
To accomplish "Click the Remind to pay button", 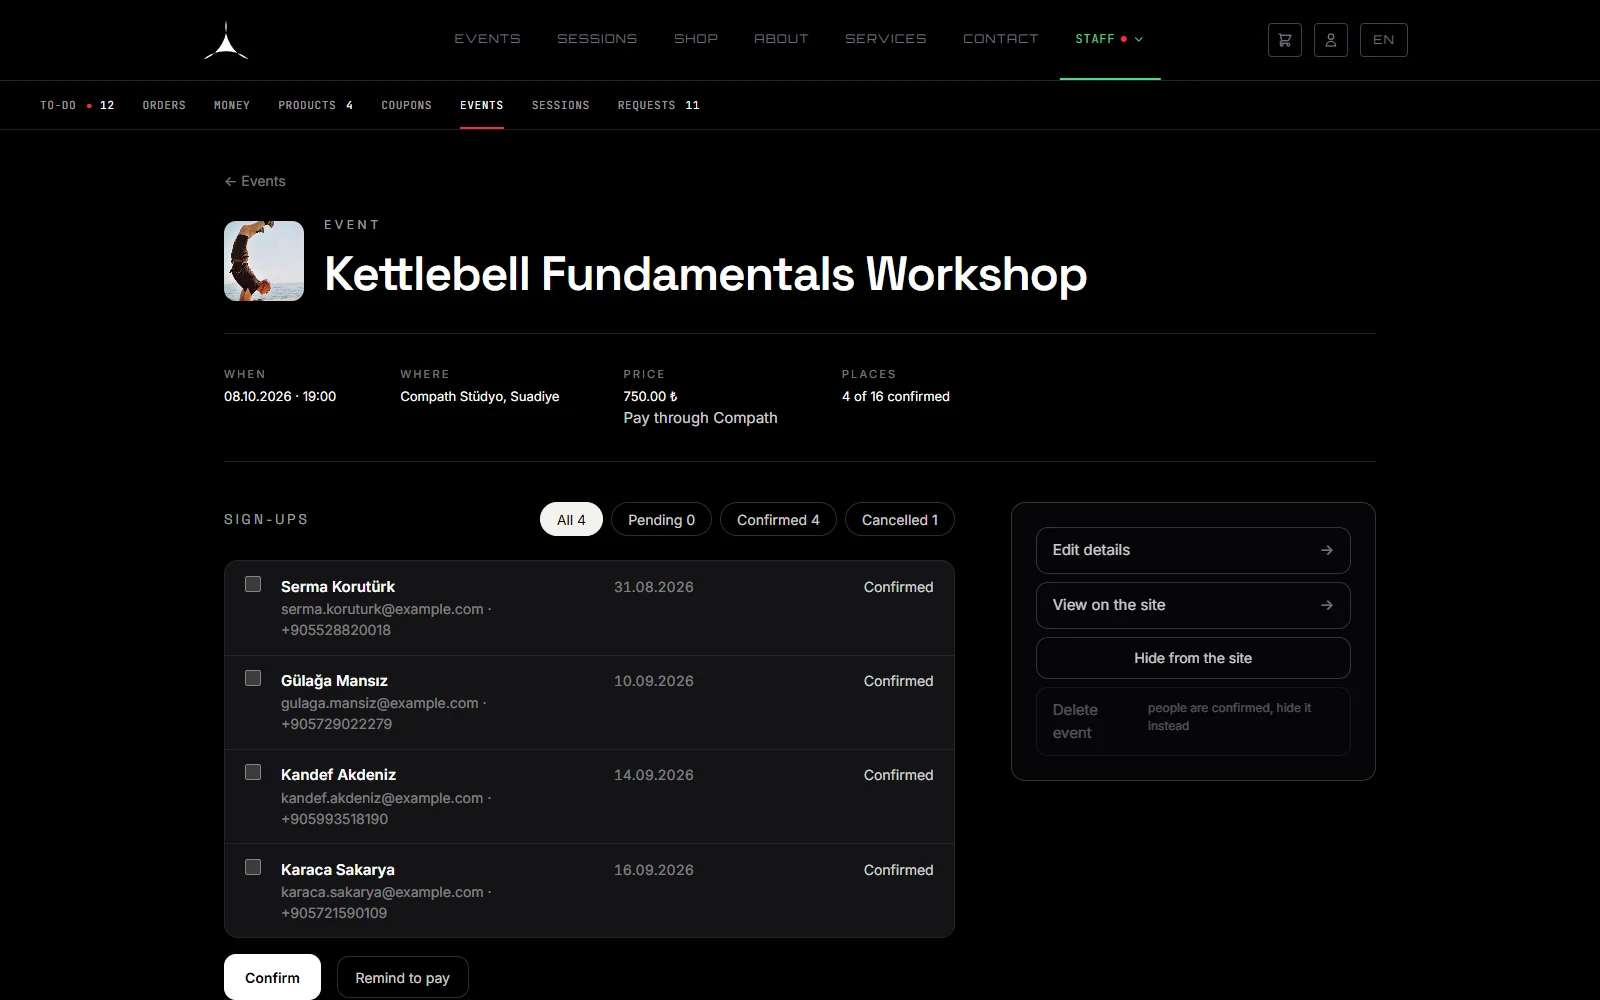I will click(402, 977).
